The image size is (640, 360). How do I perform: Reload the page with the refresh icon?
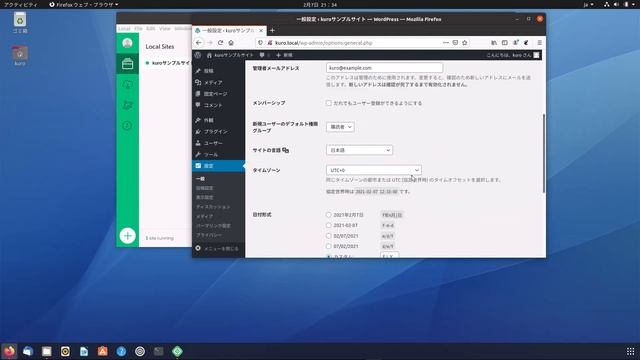pyautogui.click(x=220, y=42)
